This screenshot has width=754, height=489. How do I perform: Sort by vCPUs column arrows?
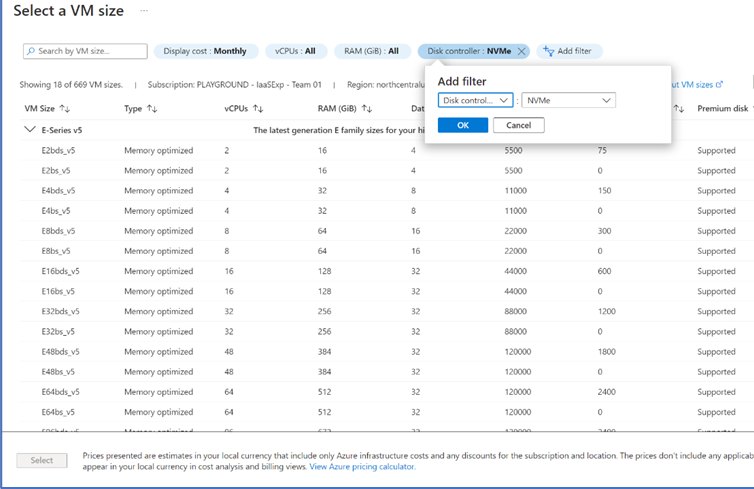[x=258, y=109]
